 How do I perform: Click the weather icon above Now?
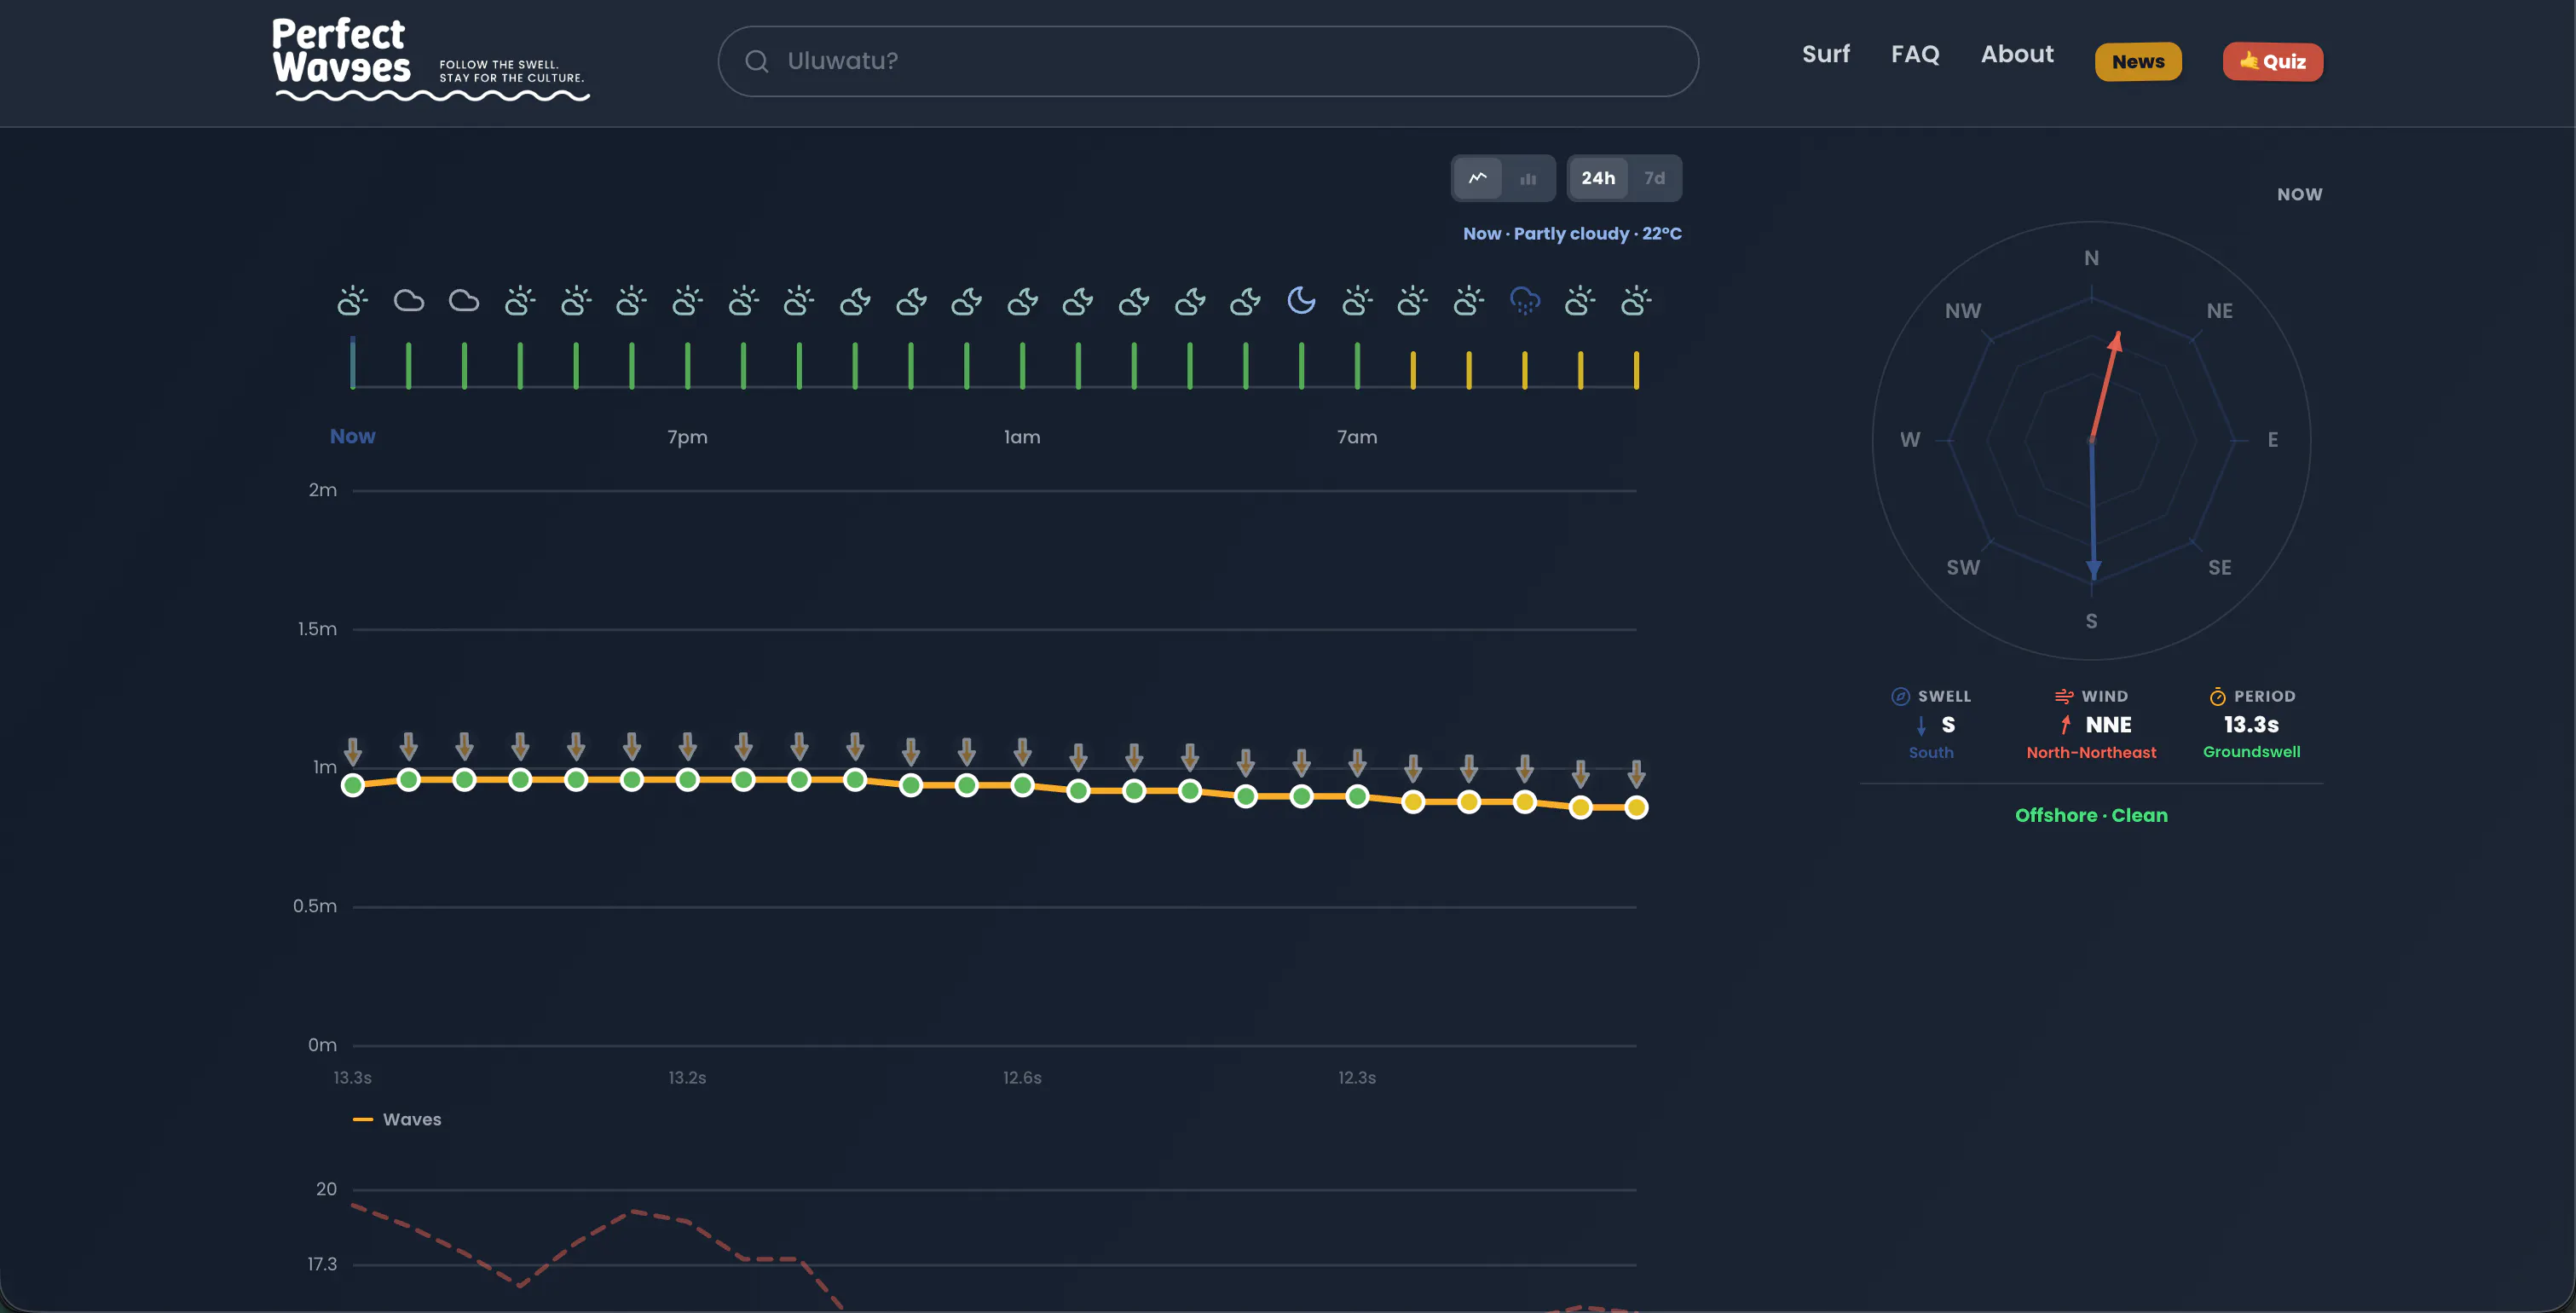tap(352, 300)
